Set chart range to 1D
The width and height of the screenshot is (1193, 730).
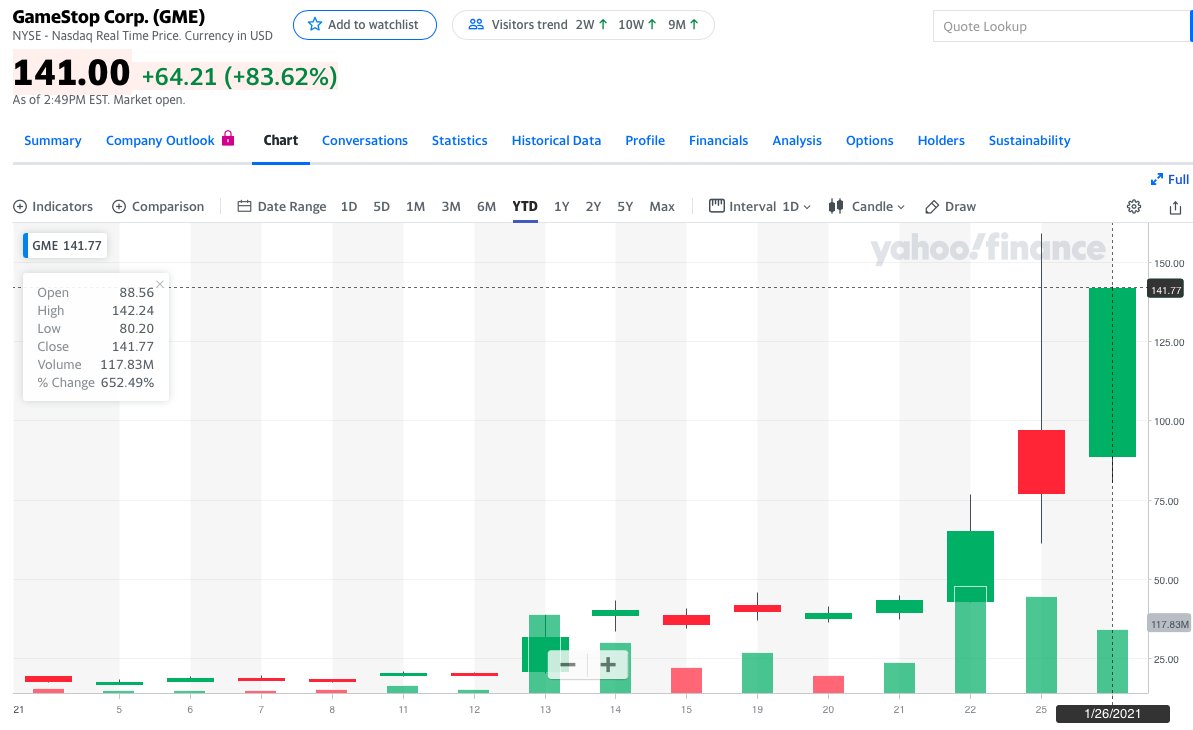[348, 207]
